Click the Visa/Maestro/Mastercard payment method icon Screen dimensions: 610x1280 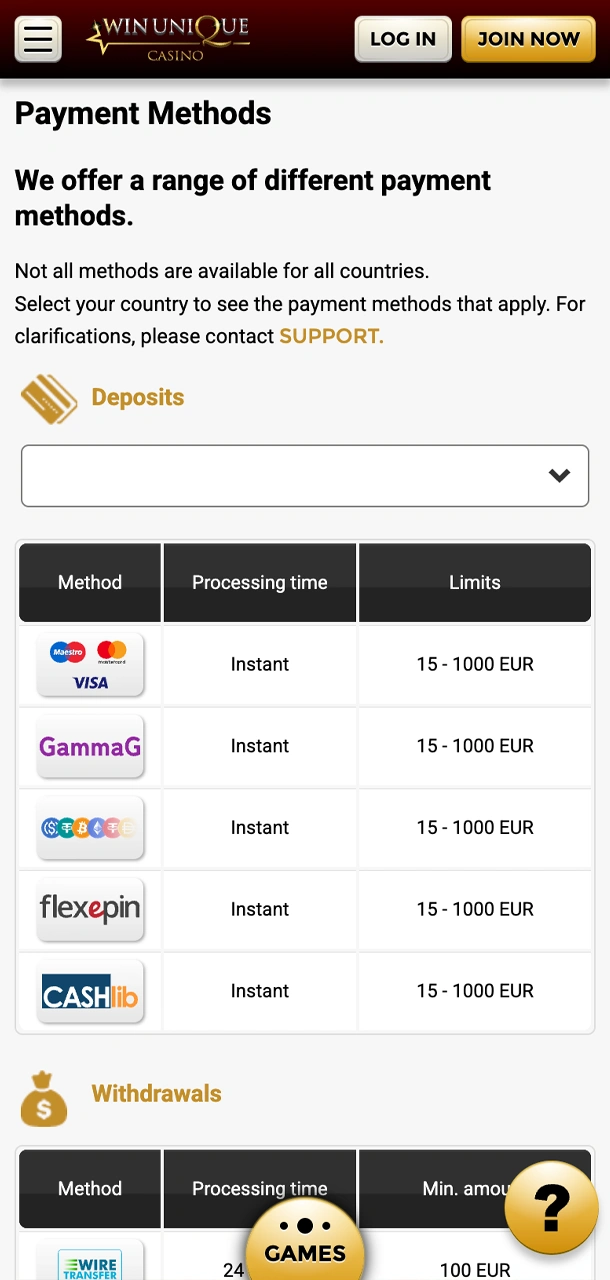pos(90,664)
